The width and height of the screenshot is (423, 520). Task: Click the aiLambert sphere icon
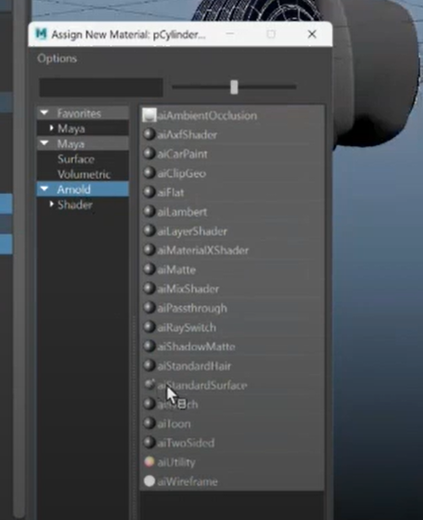point(149,211)
